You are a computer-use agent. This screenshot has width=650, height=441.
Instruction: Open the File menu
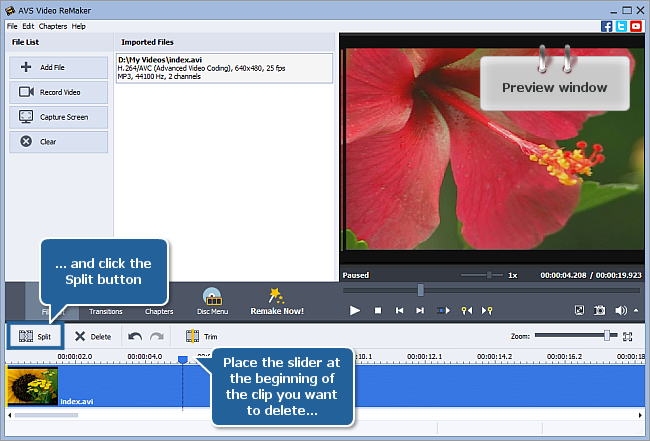coord(12,26)
